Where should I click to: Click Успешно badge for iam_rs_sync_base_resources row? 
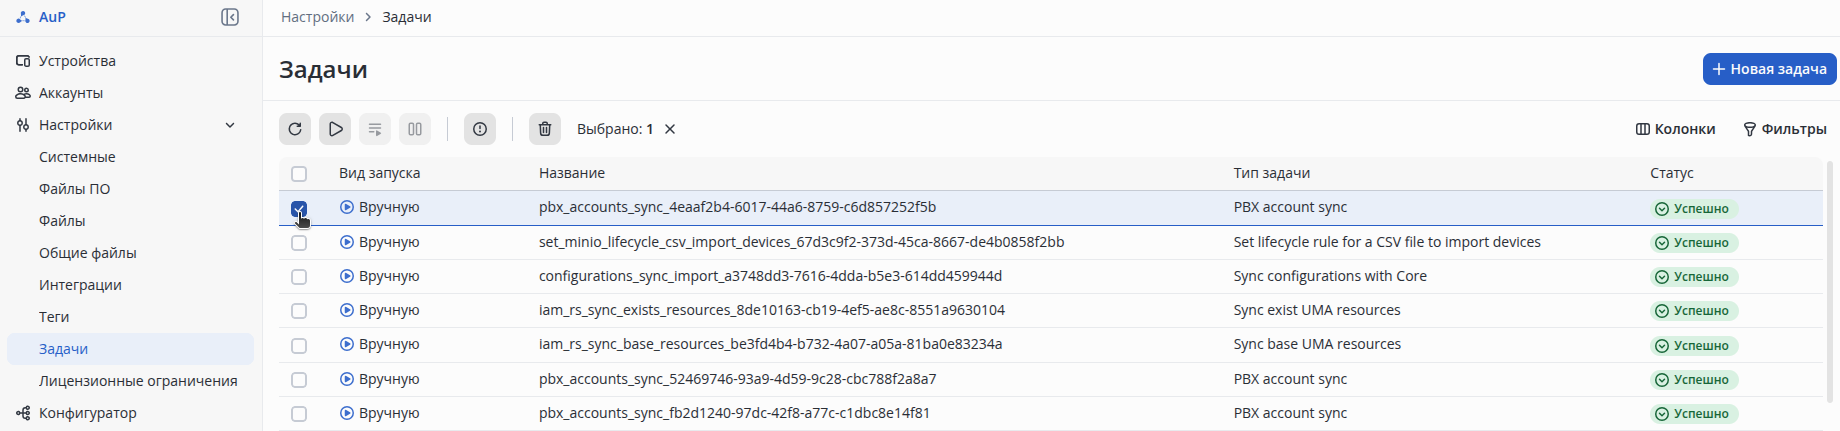pos(1694,346)
